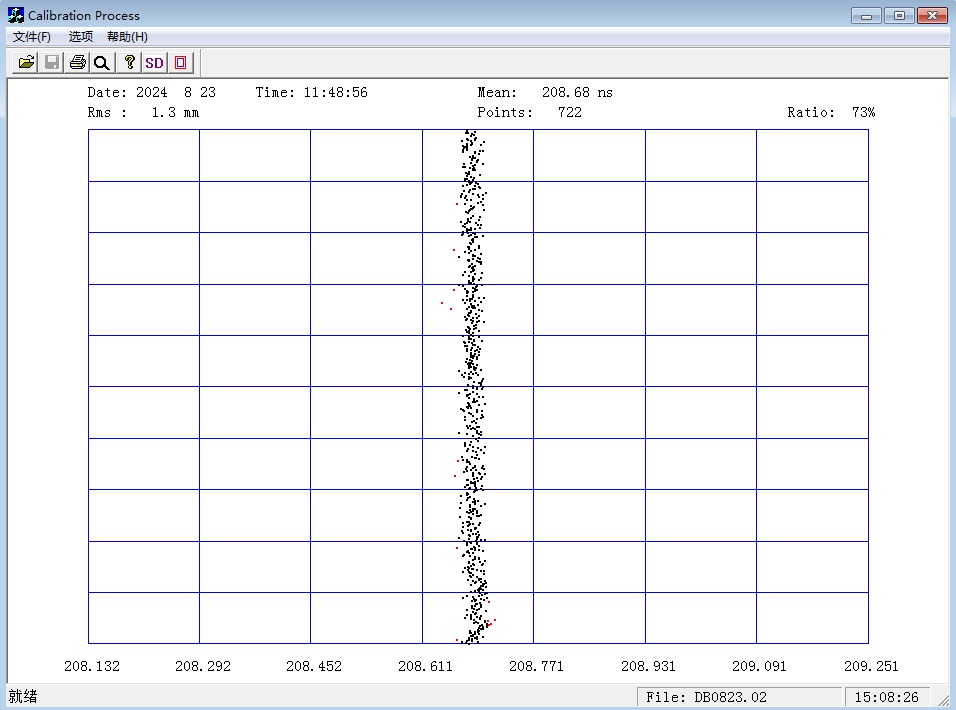
Task: Click the red rectangle toolbar icon
Action: click(180, 62)
